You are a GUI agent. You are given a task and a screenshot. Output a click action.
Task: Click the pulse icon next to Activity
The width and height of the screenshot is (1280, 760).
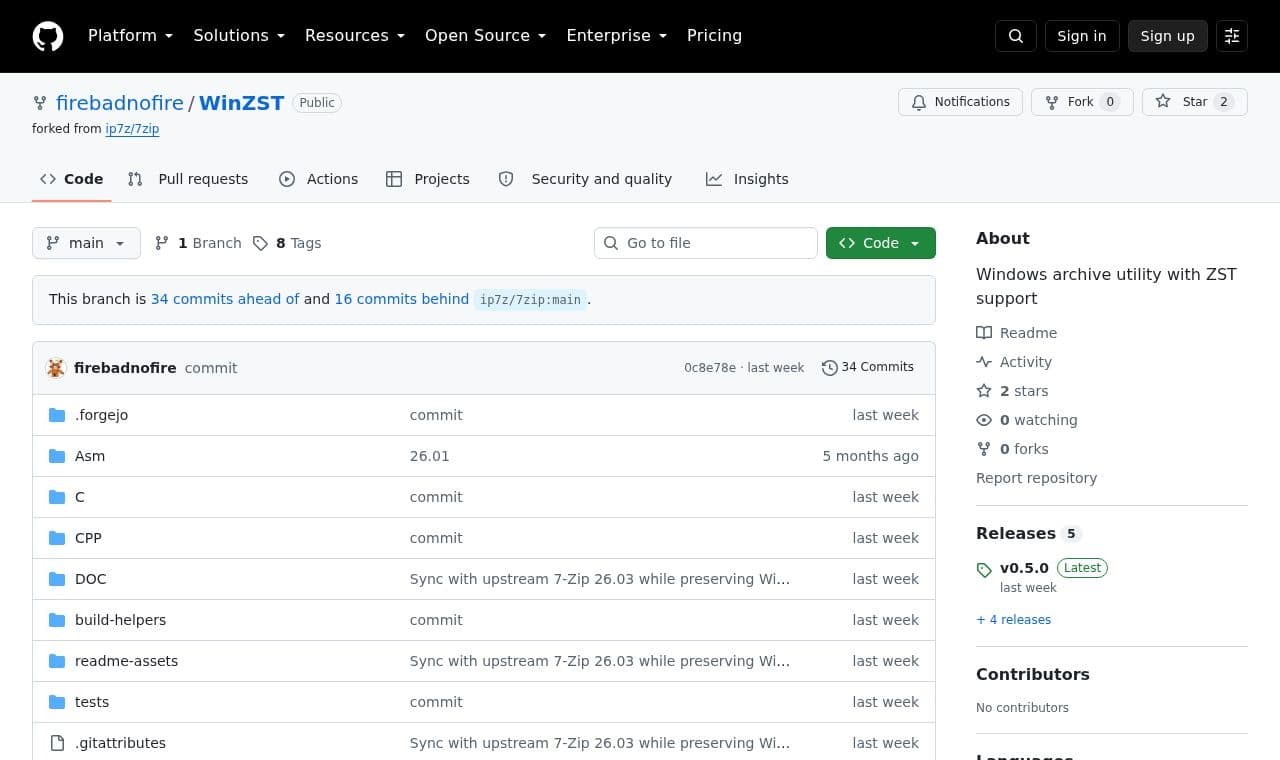click(x=984, y=362)
